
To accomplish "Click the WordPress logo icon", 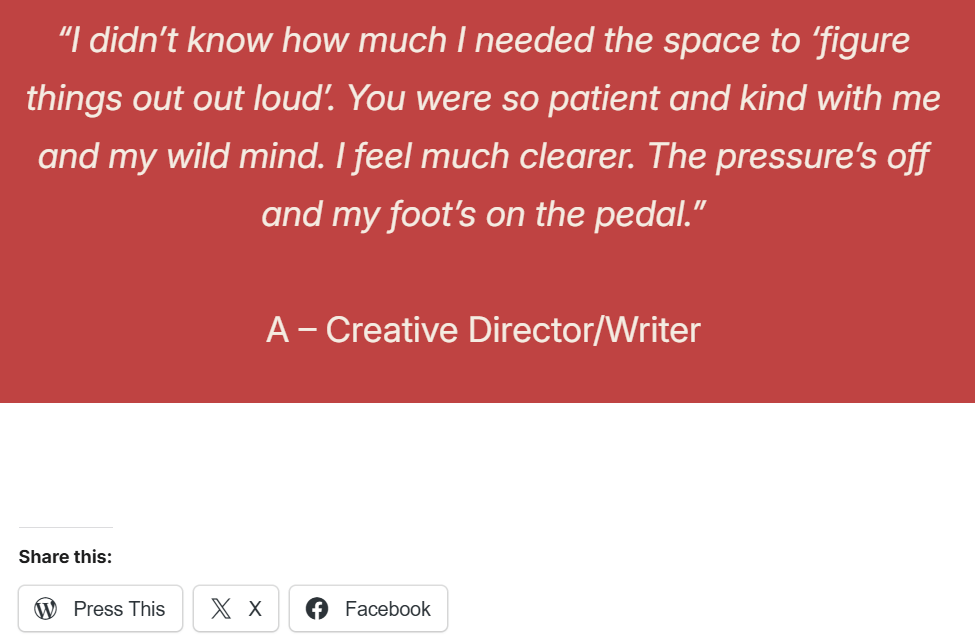I will (x=46, y=609).
